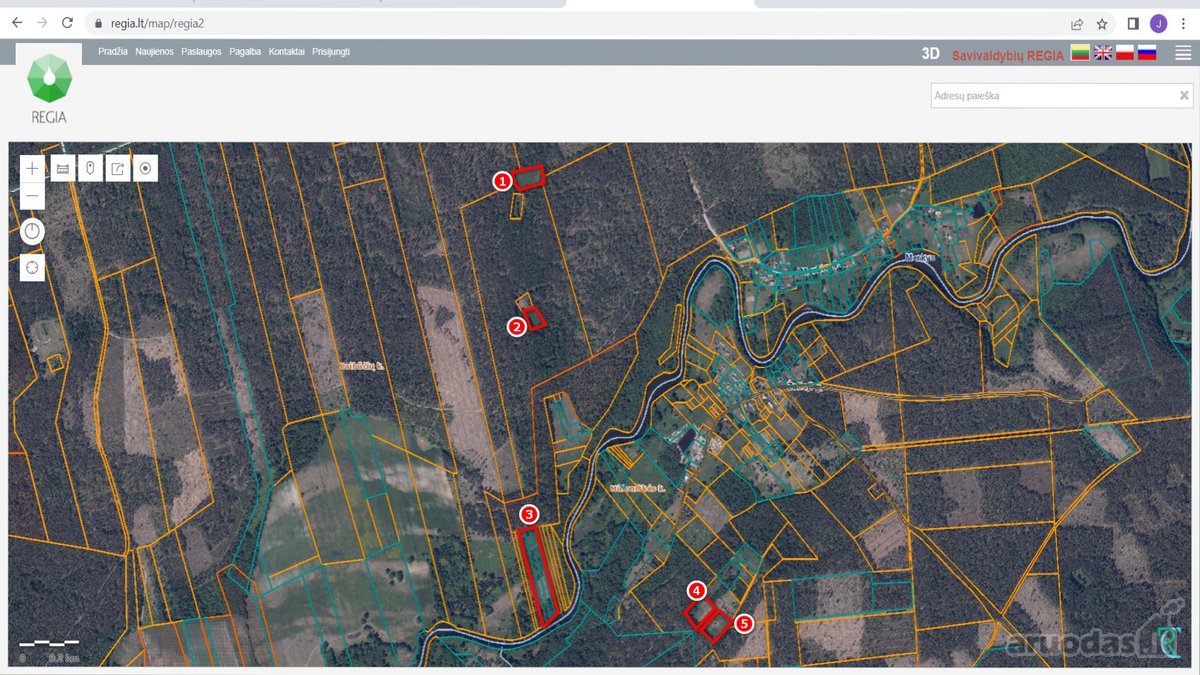Screen dimensions: 1200x675
Task: Locate my position with crosshair button
Action: tap(32, 267)
